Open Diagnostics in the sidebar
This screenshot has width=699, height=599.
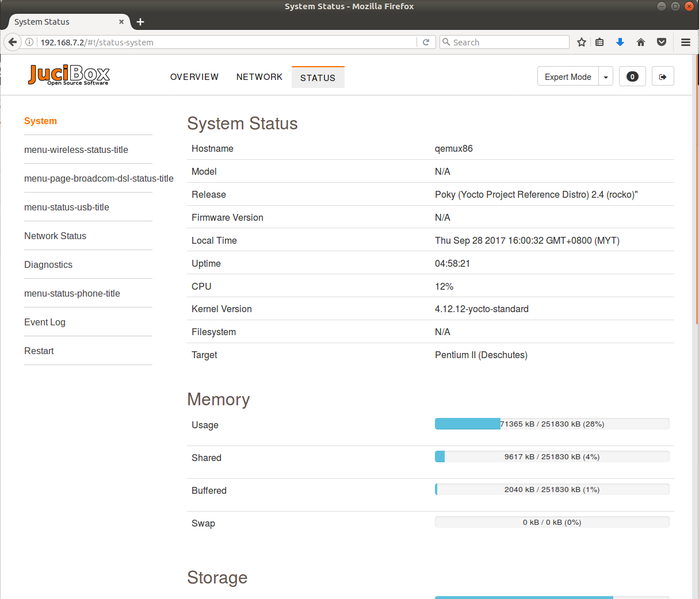point(48,265)
